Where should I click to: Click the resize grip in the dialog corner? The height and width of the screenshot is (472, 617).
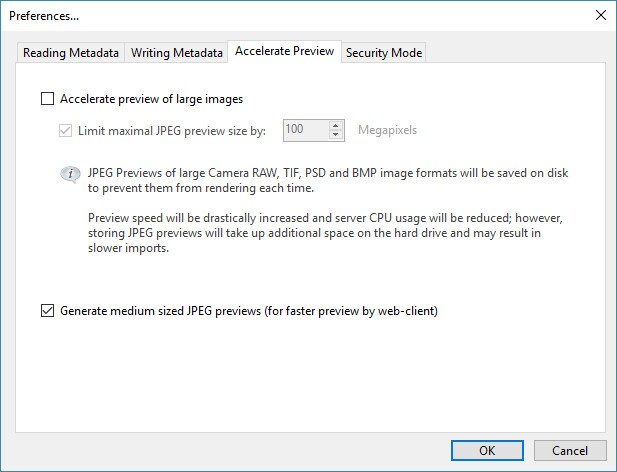[610, 465]
